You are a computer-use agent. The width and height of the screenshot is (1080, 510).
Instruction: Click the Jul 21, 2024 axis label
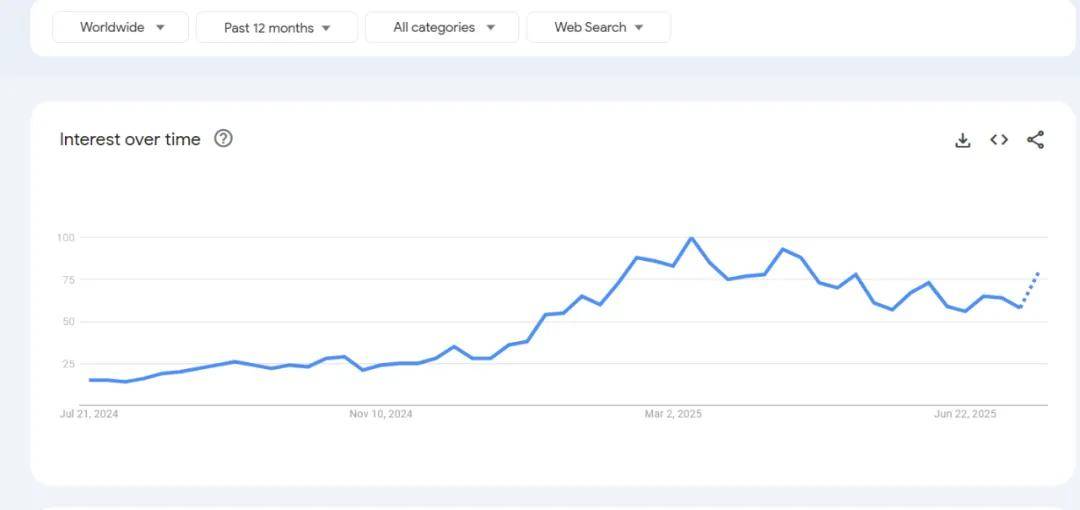click(89, 414)
